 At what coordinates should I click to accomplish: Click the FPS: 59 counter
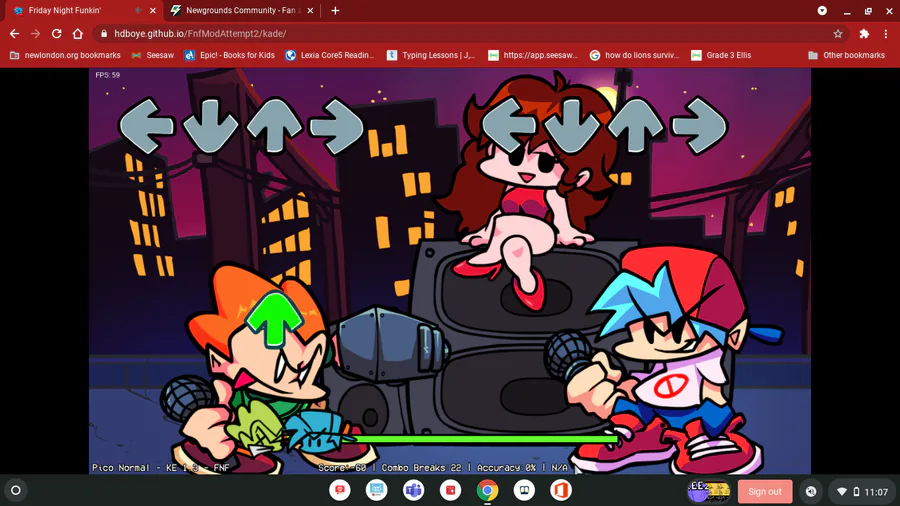point(107,75)
